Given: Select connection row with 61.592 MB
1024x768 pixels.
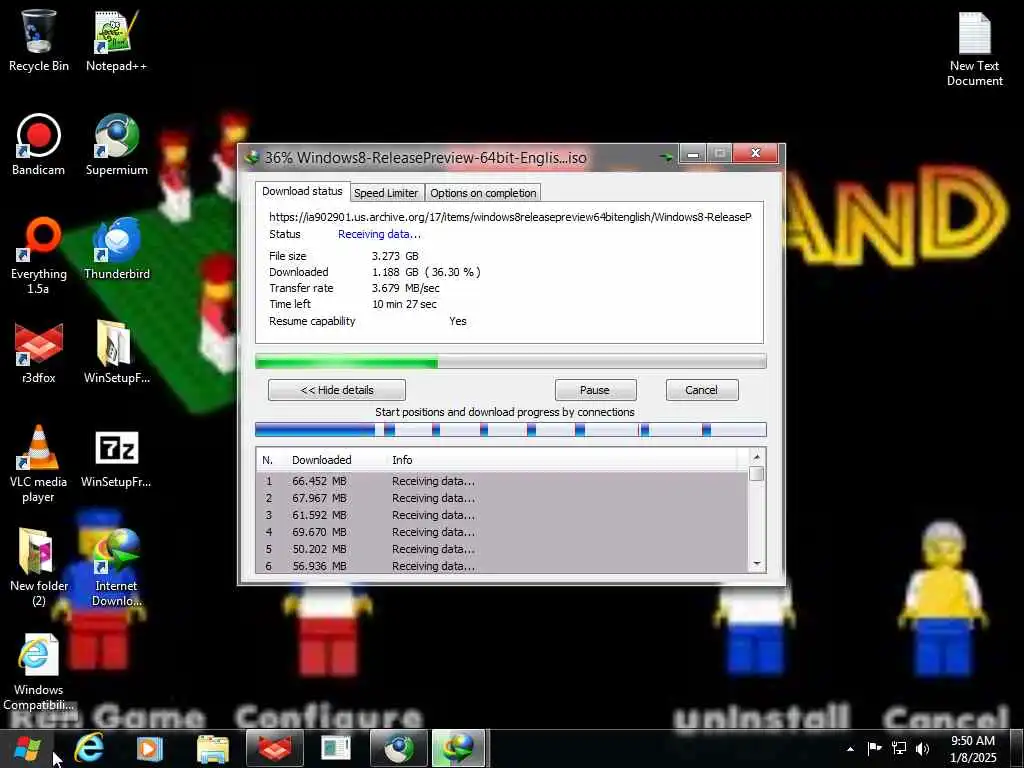Looking at the screenshot, I should point(503,515).
